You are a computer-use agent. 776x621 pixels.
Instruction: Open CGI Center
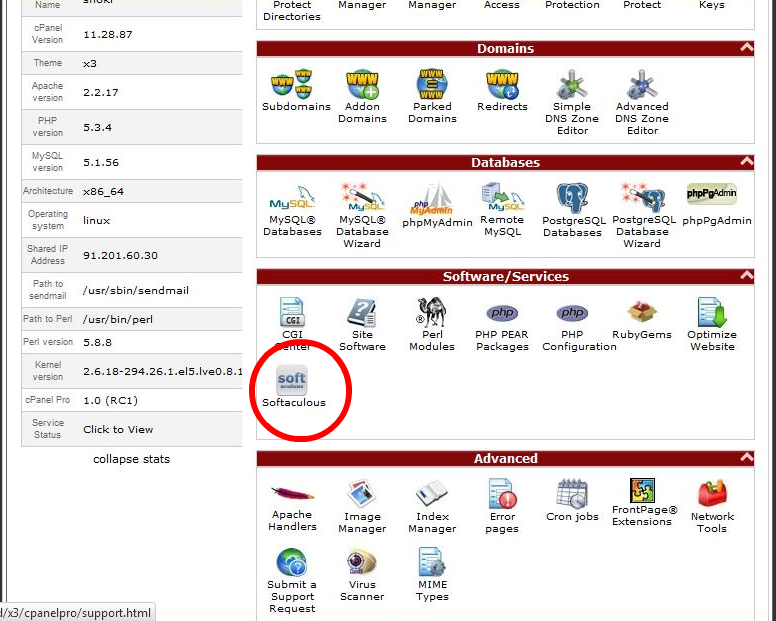tap(292, 325)
